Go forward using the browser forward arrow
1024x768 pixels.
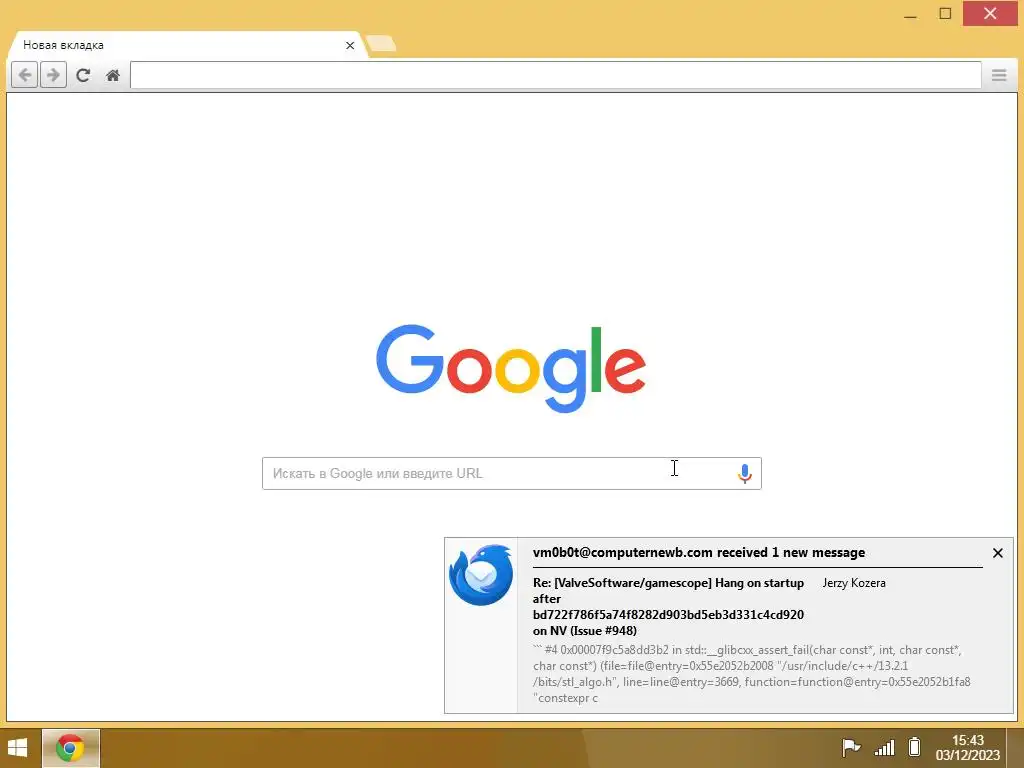point(54,75)
